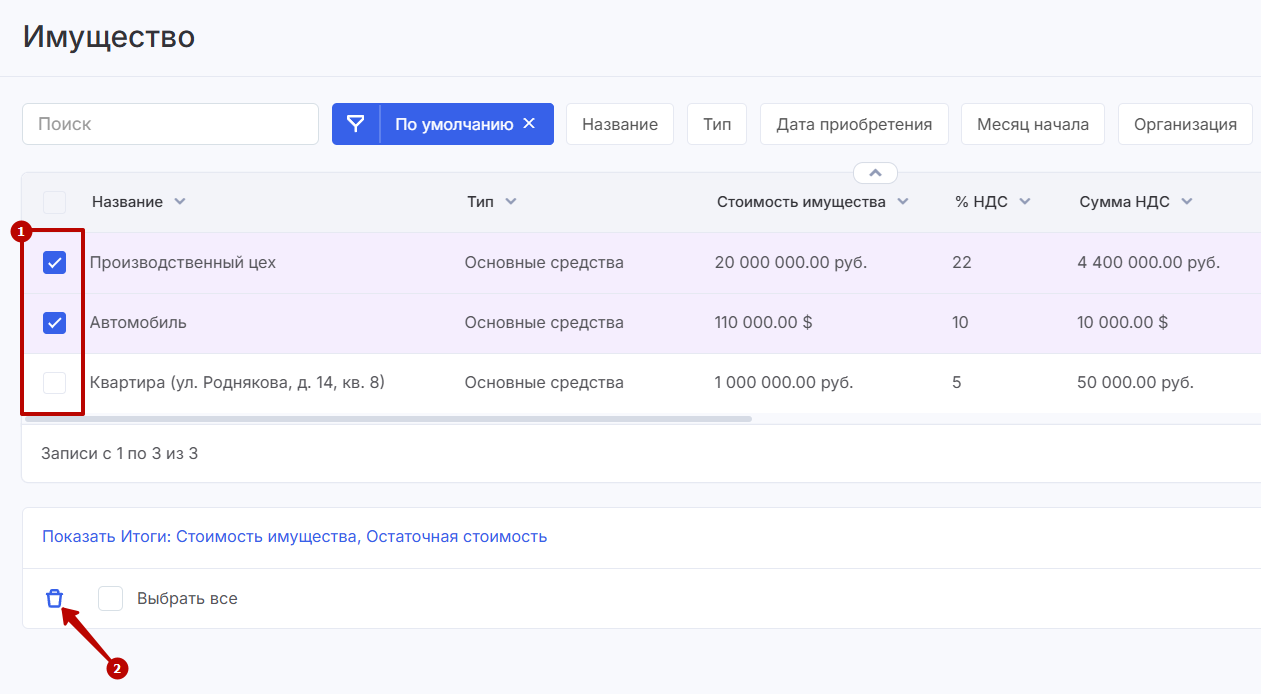Click the funnel filter icon
The width and height of the screenshot is (1261, 694).
pyautogui.click(x=356, y=124)
